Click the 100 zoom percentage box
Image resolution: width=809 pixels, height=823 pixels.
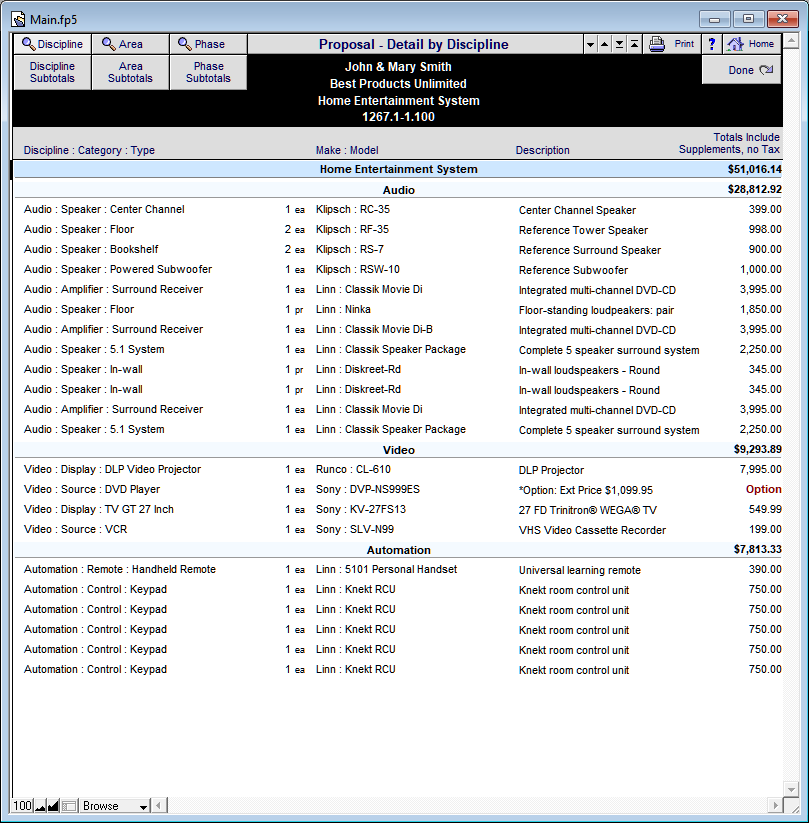[23, 806]
